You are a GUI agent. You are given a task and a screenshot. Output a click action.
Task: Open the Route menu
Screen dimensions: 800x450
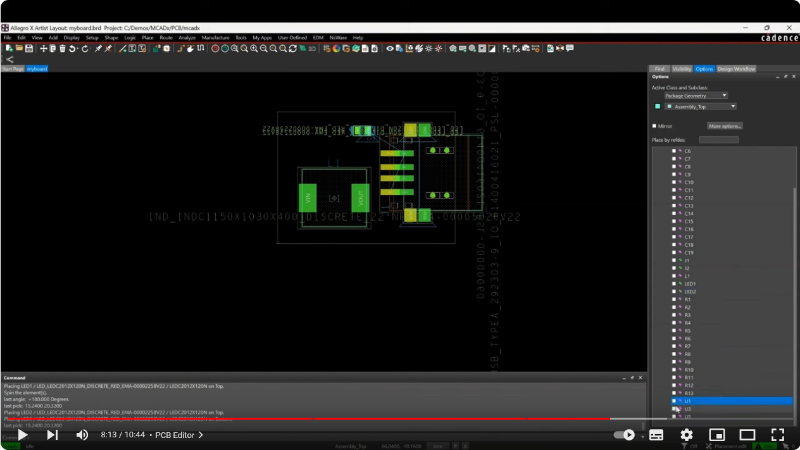(x=166, y=37)
